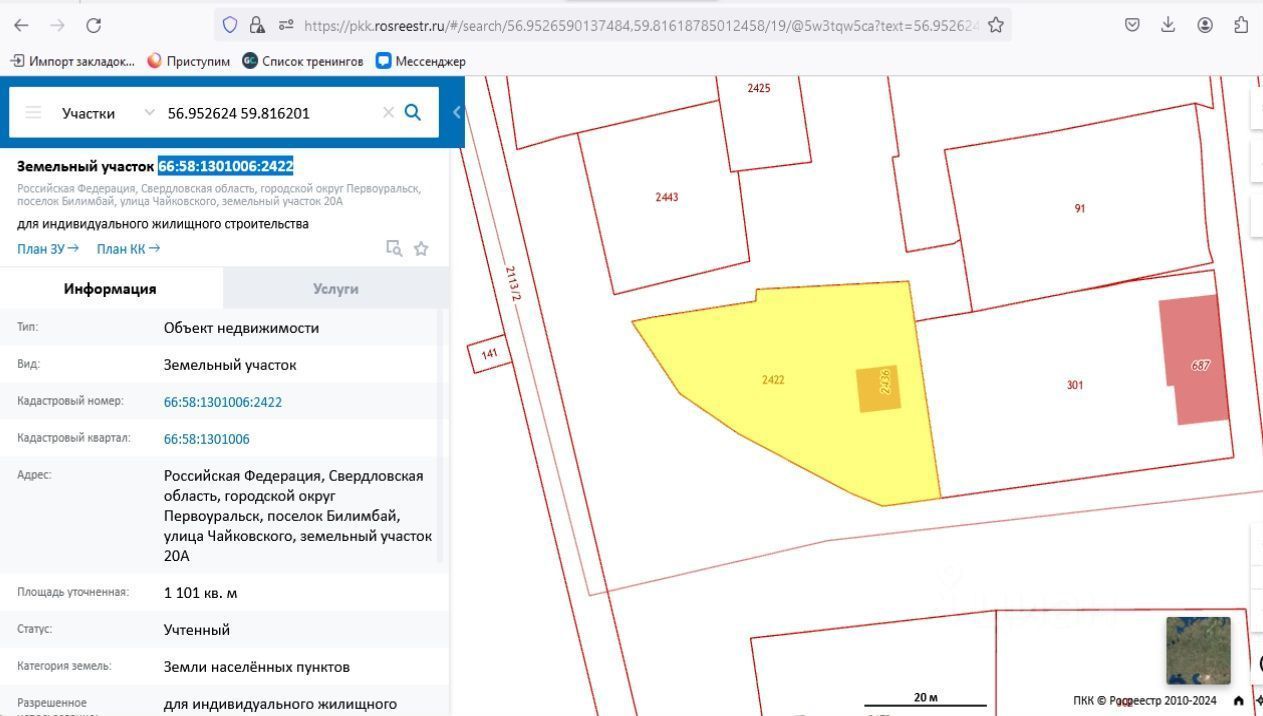The image size is (1263, 716).
Task: Open План КК link
Action: point(128,248)
